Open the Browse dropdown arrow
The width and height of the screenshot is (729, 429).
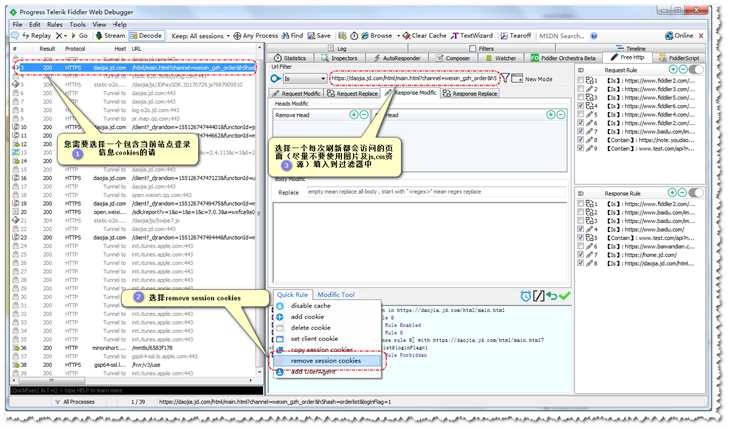coord(398,36)
